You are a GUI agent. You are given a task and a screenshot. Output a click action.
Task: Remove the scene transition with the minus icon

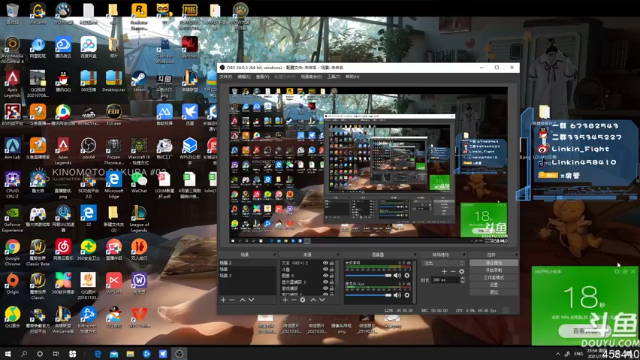(x=453, y=271)
